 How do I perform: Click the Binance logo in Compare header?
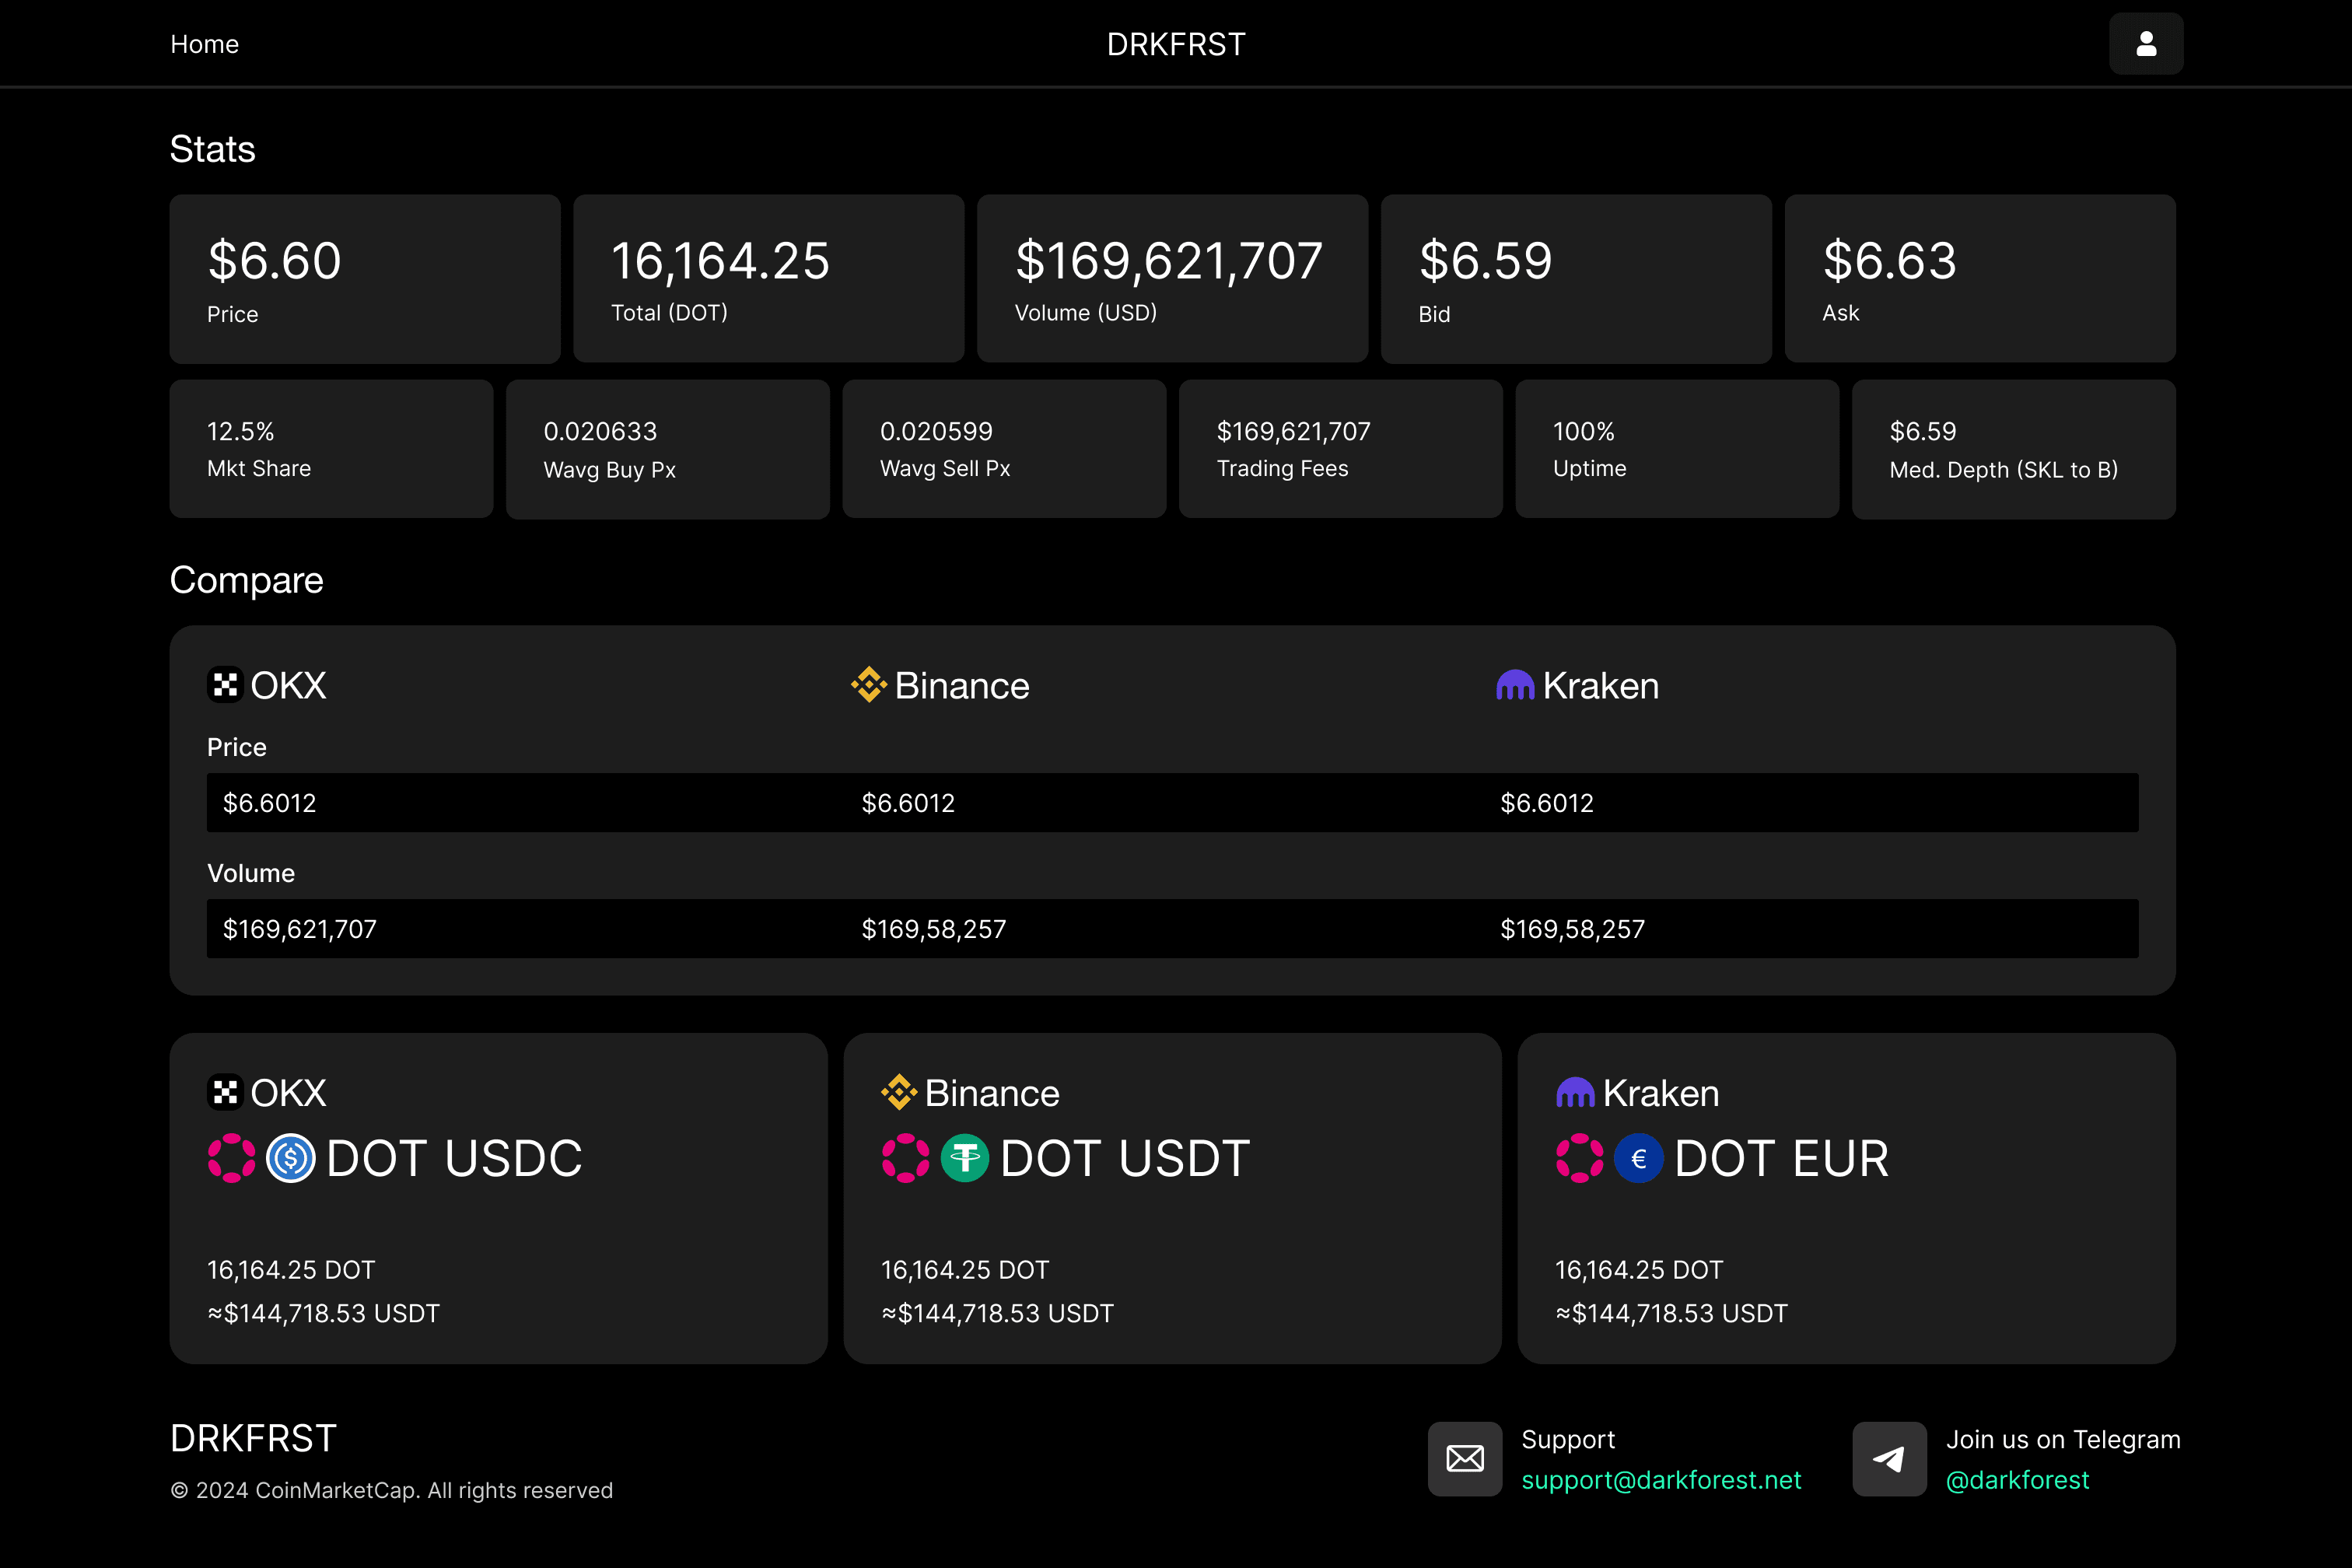(869, 685)
